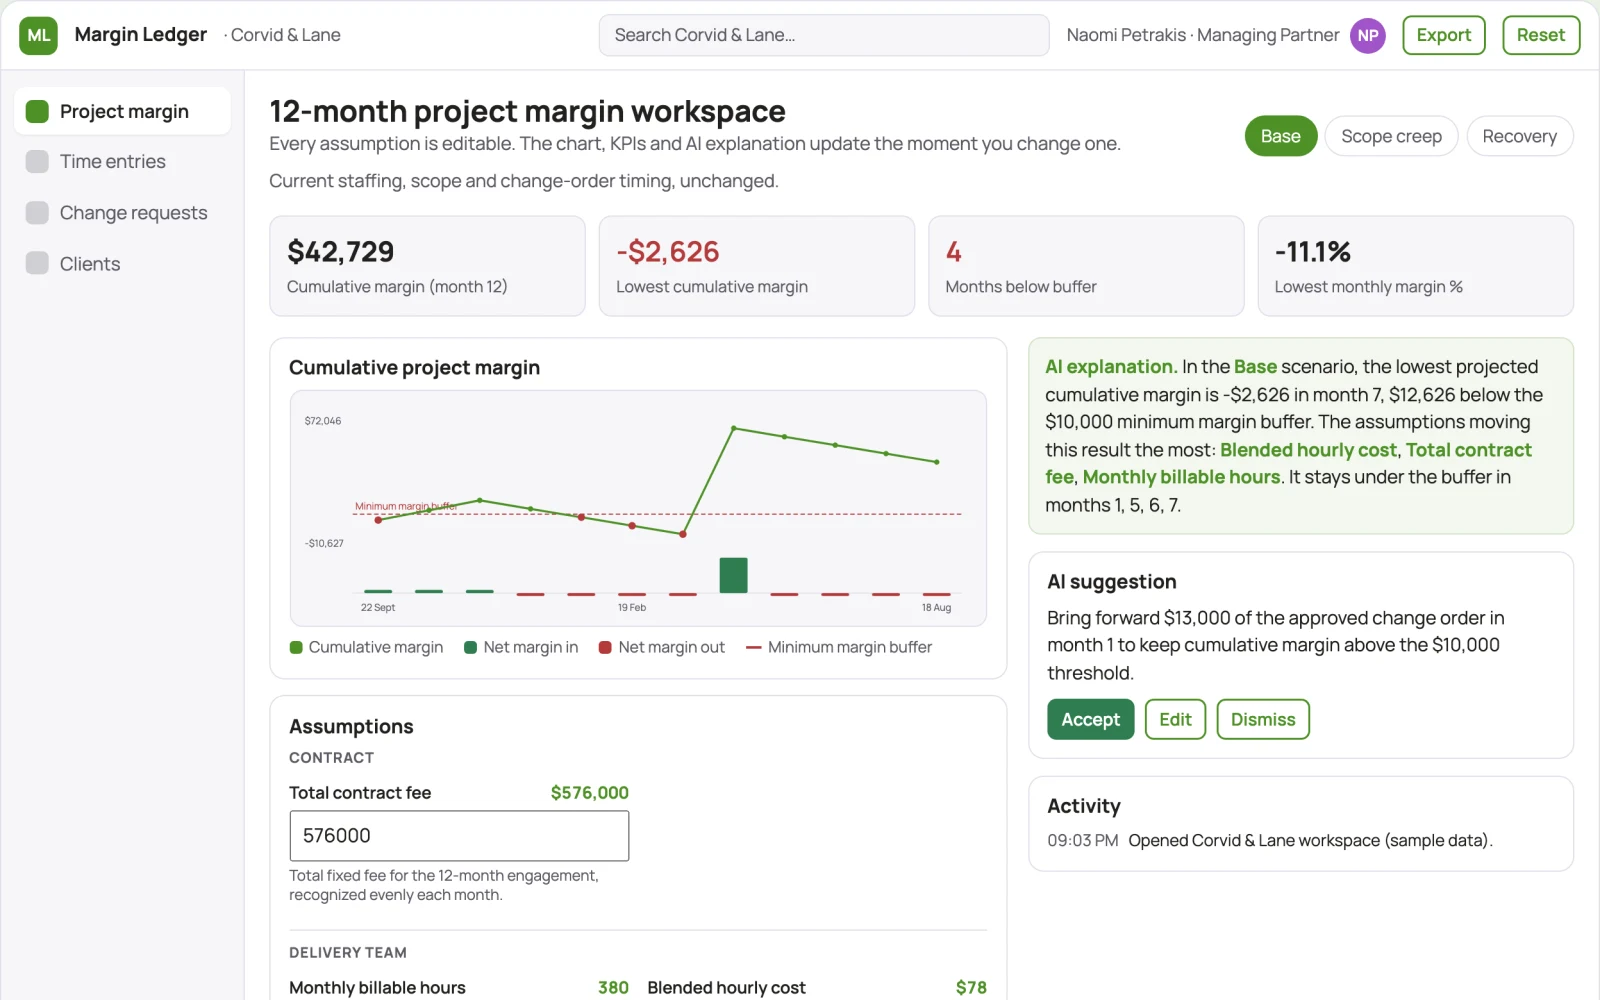Open Change requests page
Viewport: 1600px width, 1000px height.
click(122, 213)
